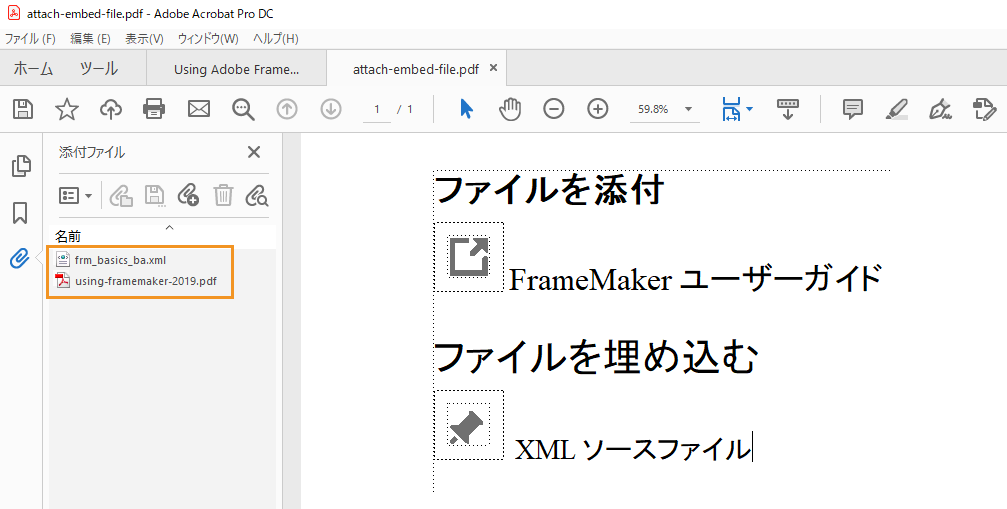Click the Add comment speech bubble icon

[x=852, y=109]
